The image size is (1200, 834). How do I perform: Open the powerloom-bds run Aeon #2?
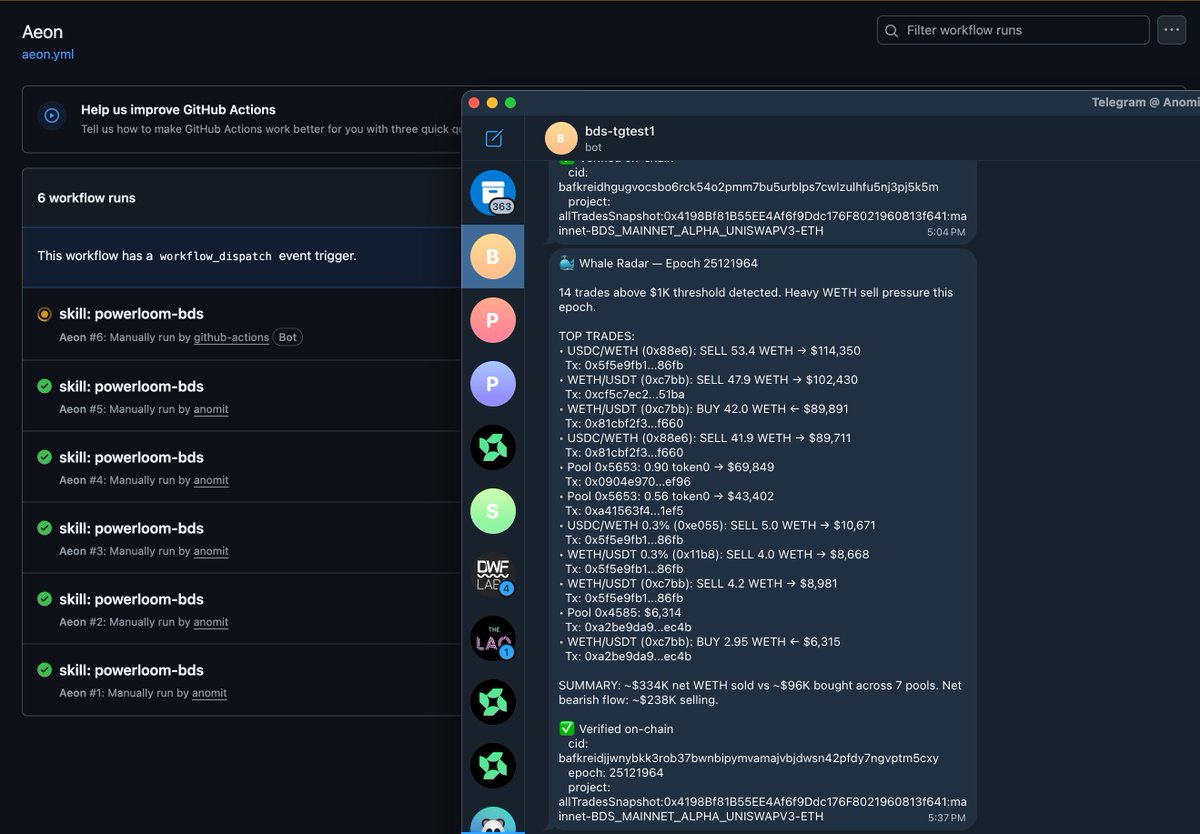coord(131,599)
